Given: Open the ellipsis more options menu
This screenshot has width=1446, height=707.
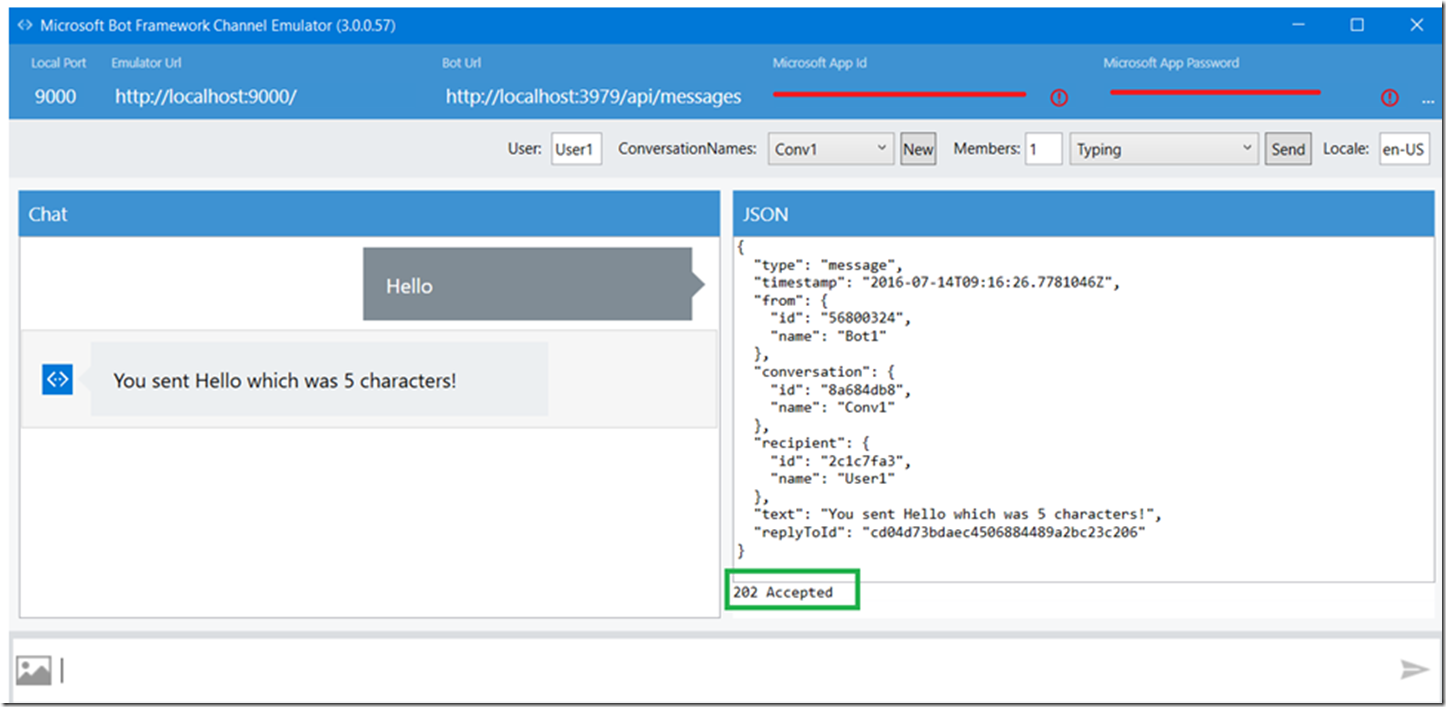Looking at the screenshot, I should point(1427,99).
